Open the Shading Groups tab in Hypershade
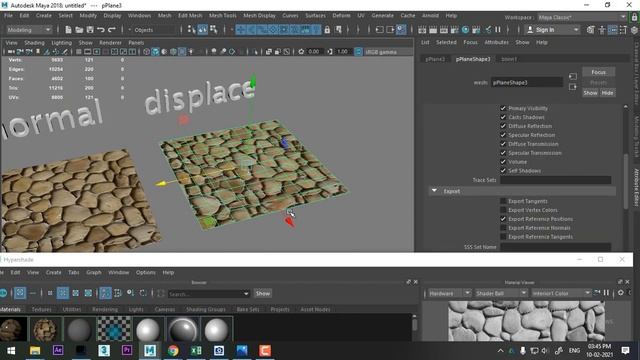The width and height of the screenshot is (640, 360). coord(205,309)
